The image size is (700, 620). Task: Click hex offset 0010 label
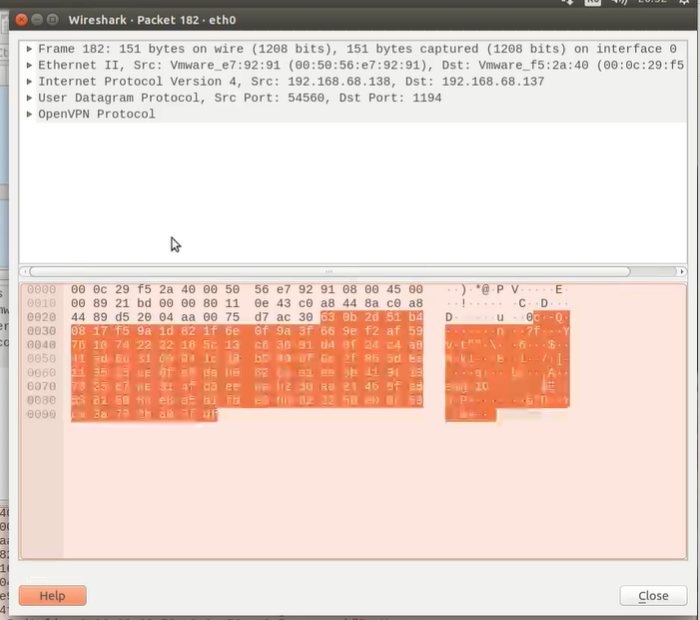click(42, 304)
